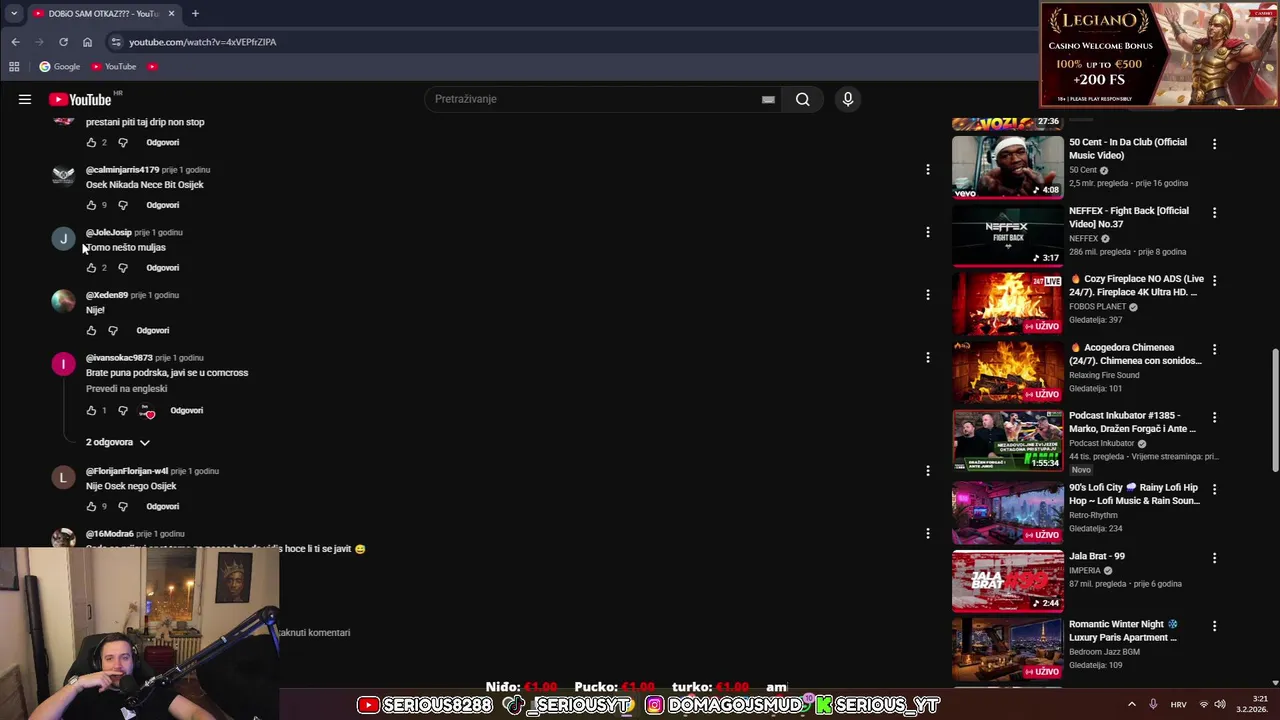Dislike the comment by @FlorijanFlorijan-w4l

click(123, 506)
